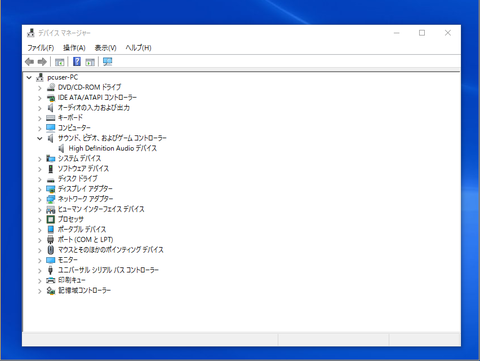480x361 pixels.
Task: Select the pcuser-PC label
Action: pyautogui.click(x=63, y=77)
